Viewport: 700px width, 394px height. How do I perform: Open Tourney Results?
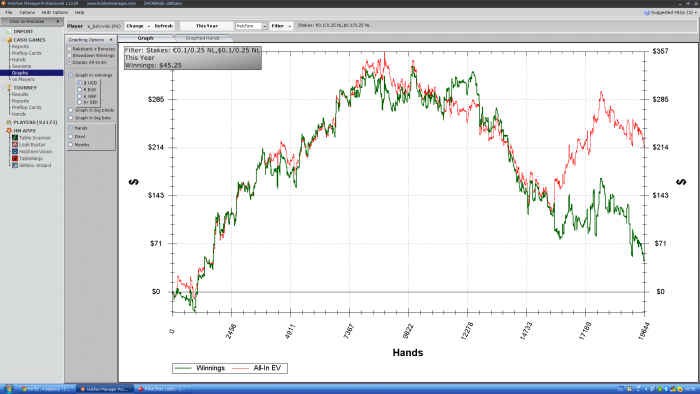20,94
